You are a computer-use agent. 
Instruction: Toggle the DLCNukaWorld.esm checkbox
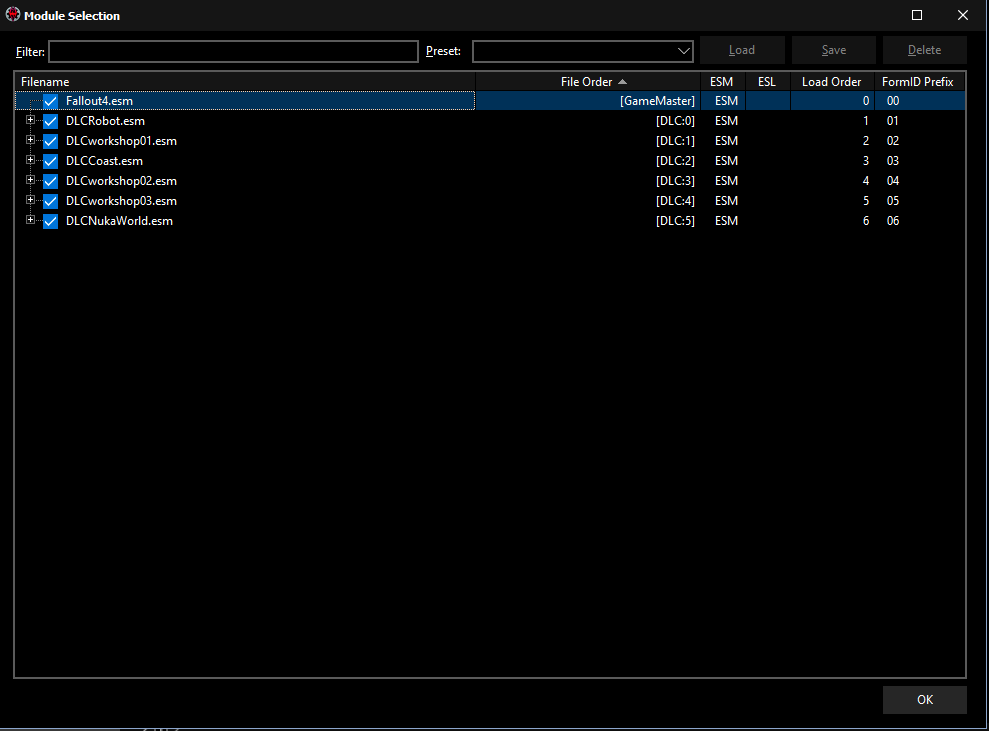click(50, 221)
